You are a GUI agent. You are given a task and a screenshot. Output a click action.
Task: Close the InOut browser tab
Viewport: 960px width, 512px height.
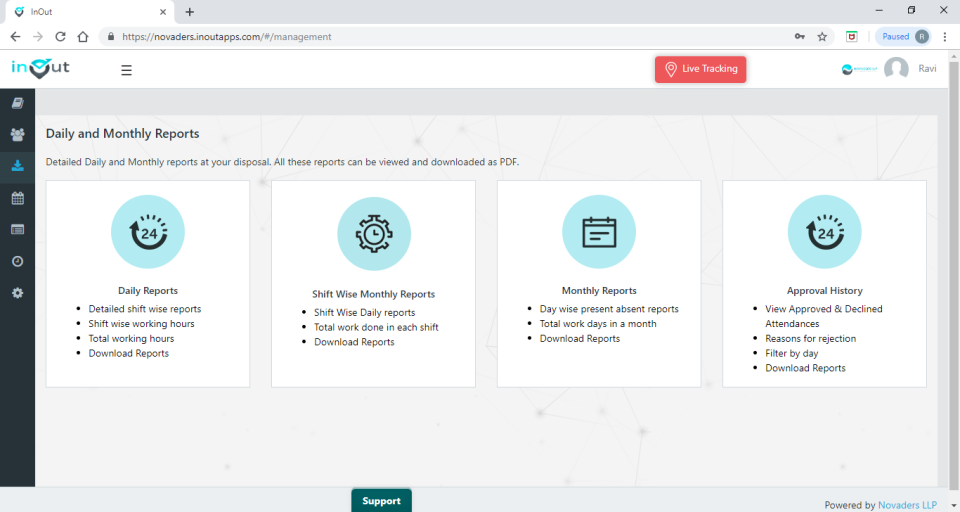pos(163,12)
